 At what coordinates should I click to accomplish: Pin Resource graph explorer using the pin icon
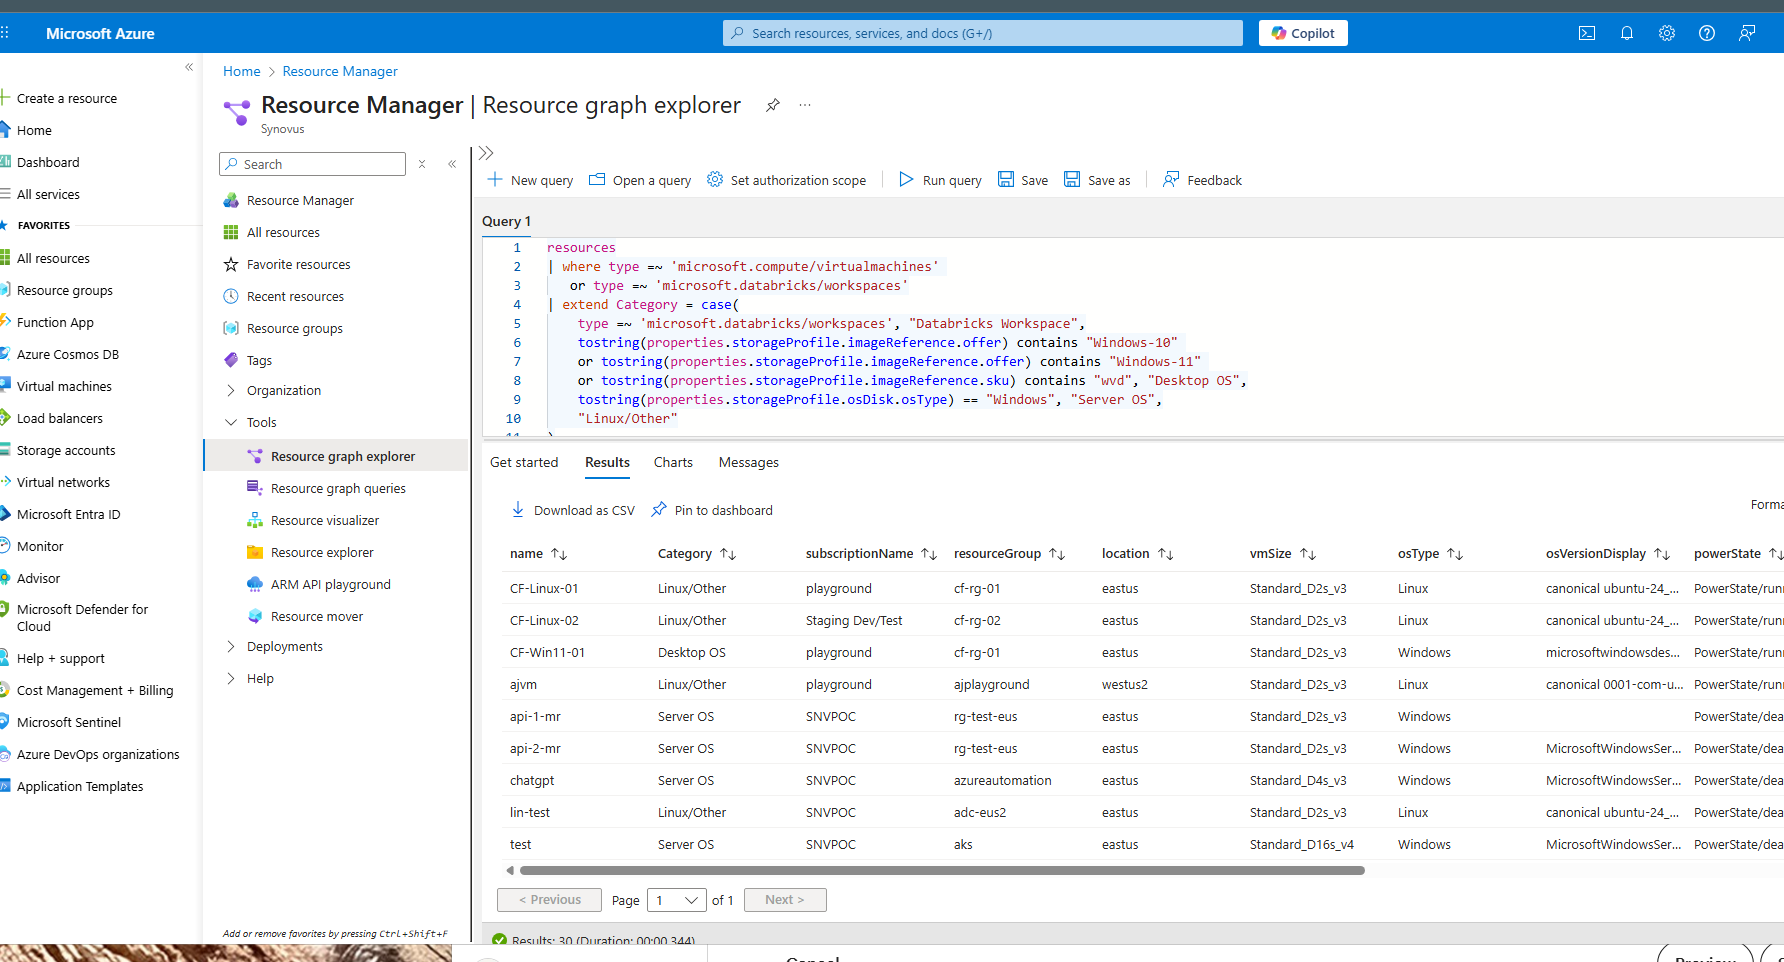tap(772, 104)
